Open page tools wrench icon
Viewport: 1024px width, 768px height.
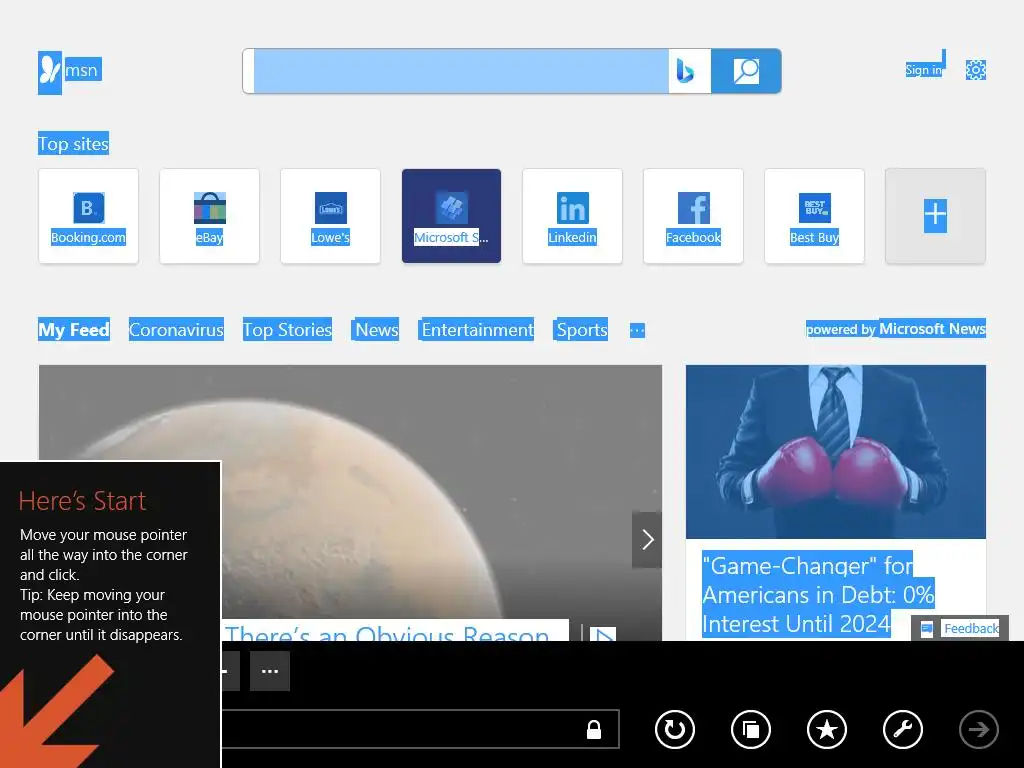tap(903, 729)
